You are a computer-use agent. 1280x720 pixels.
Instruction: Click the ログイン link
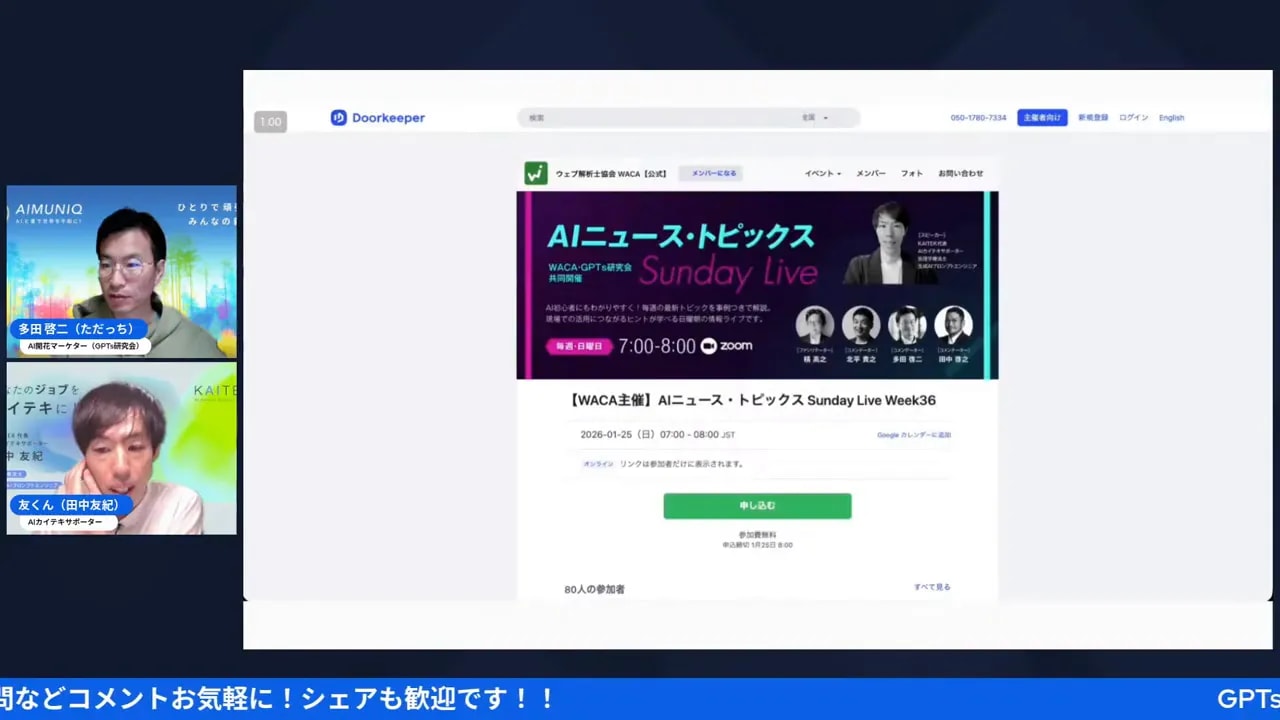point(1132,117)
